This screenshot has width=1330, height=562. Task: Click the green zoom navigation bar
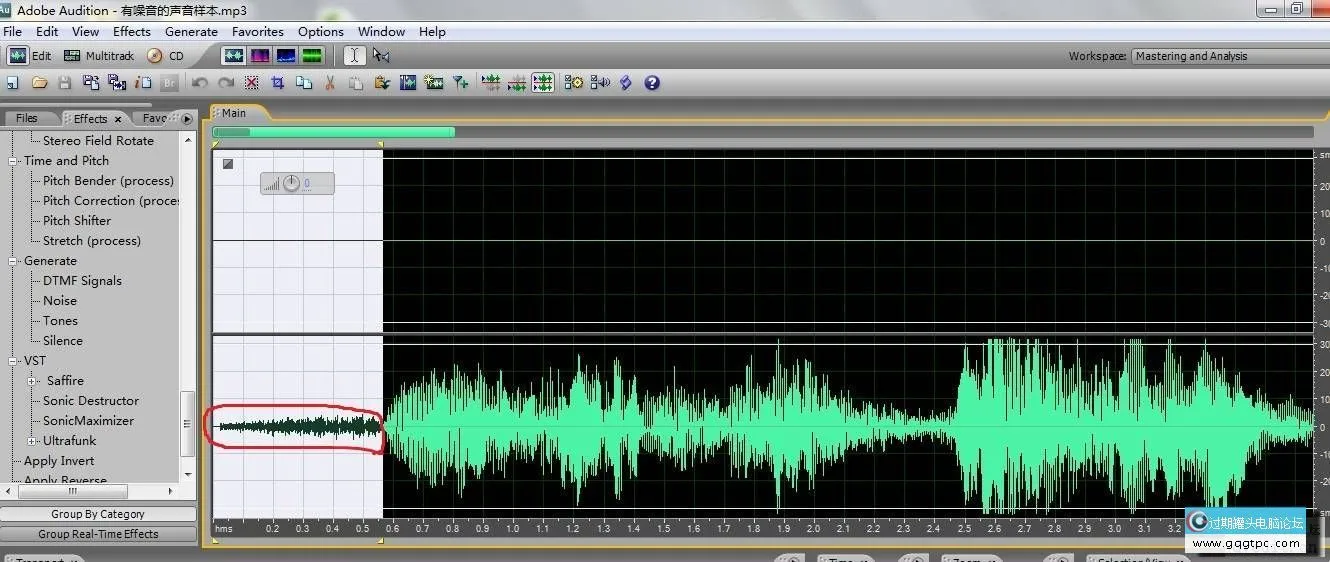(x=334, y=132)
